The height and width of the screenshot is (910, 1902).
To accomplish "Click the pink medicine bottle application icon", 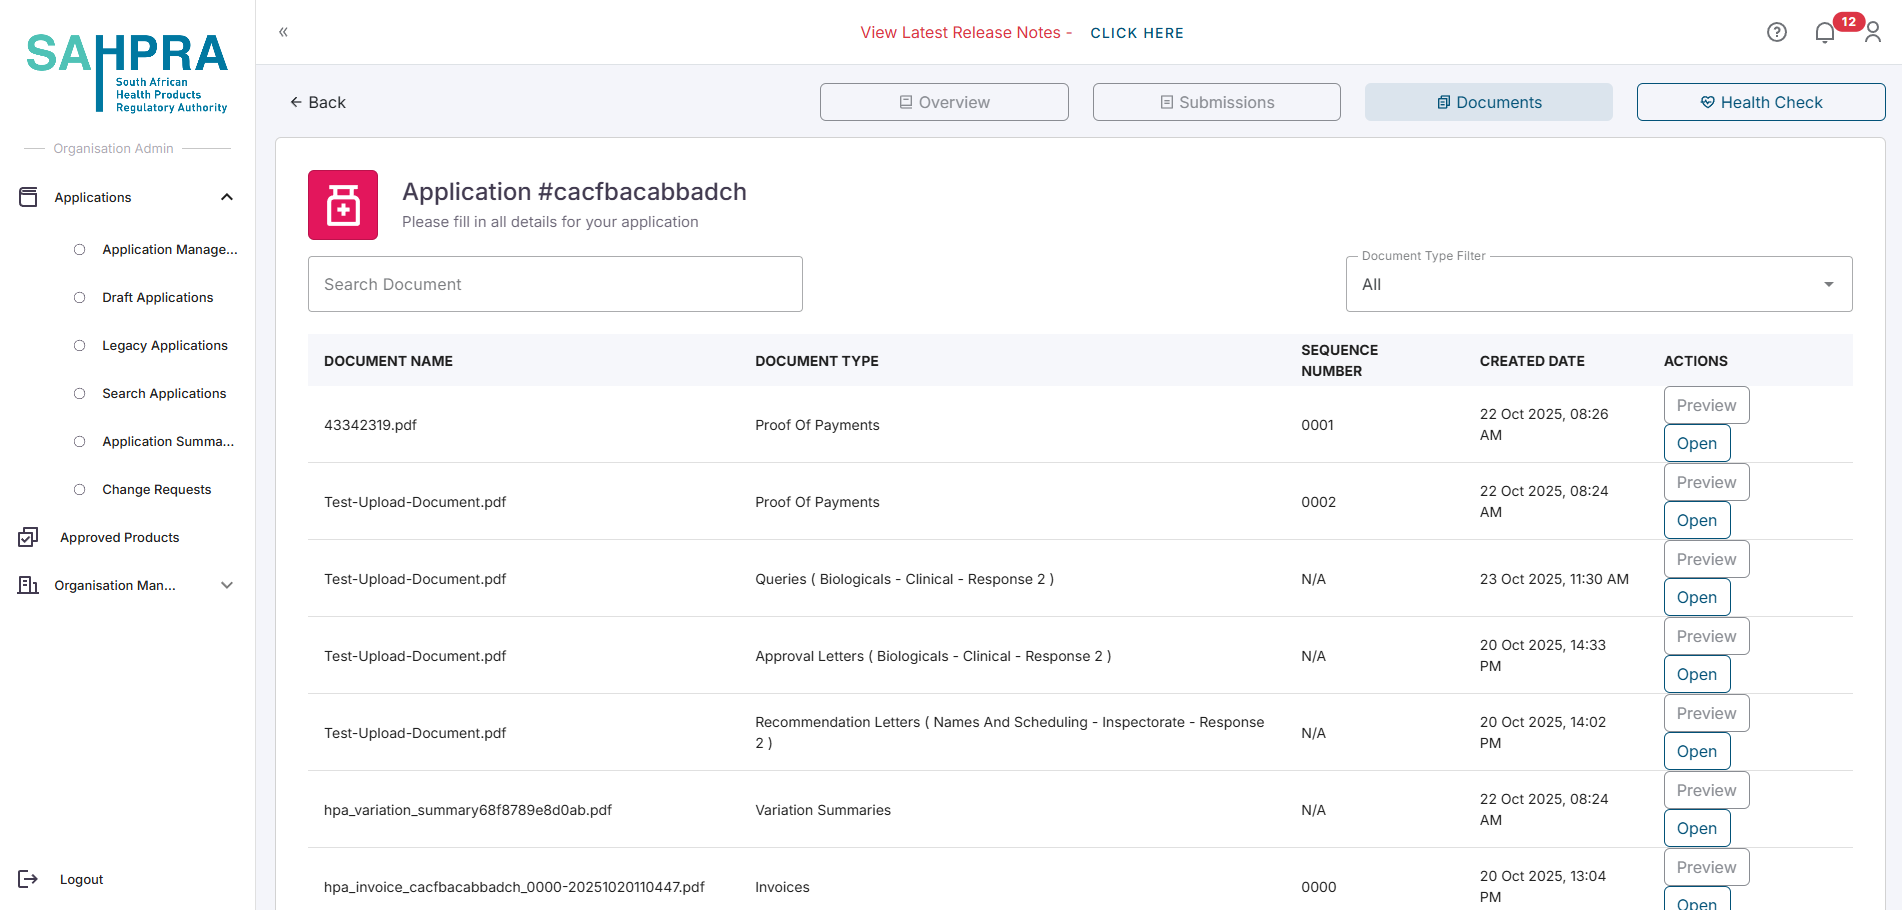I will [343, 205].
